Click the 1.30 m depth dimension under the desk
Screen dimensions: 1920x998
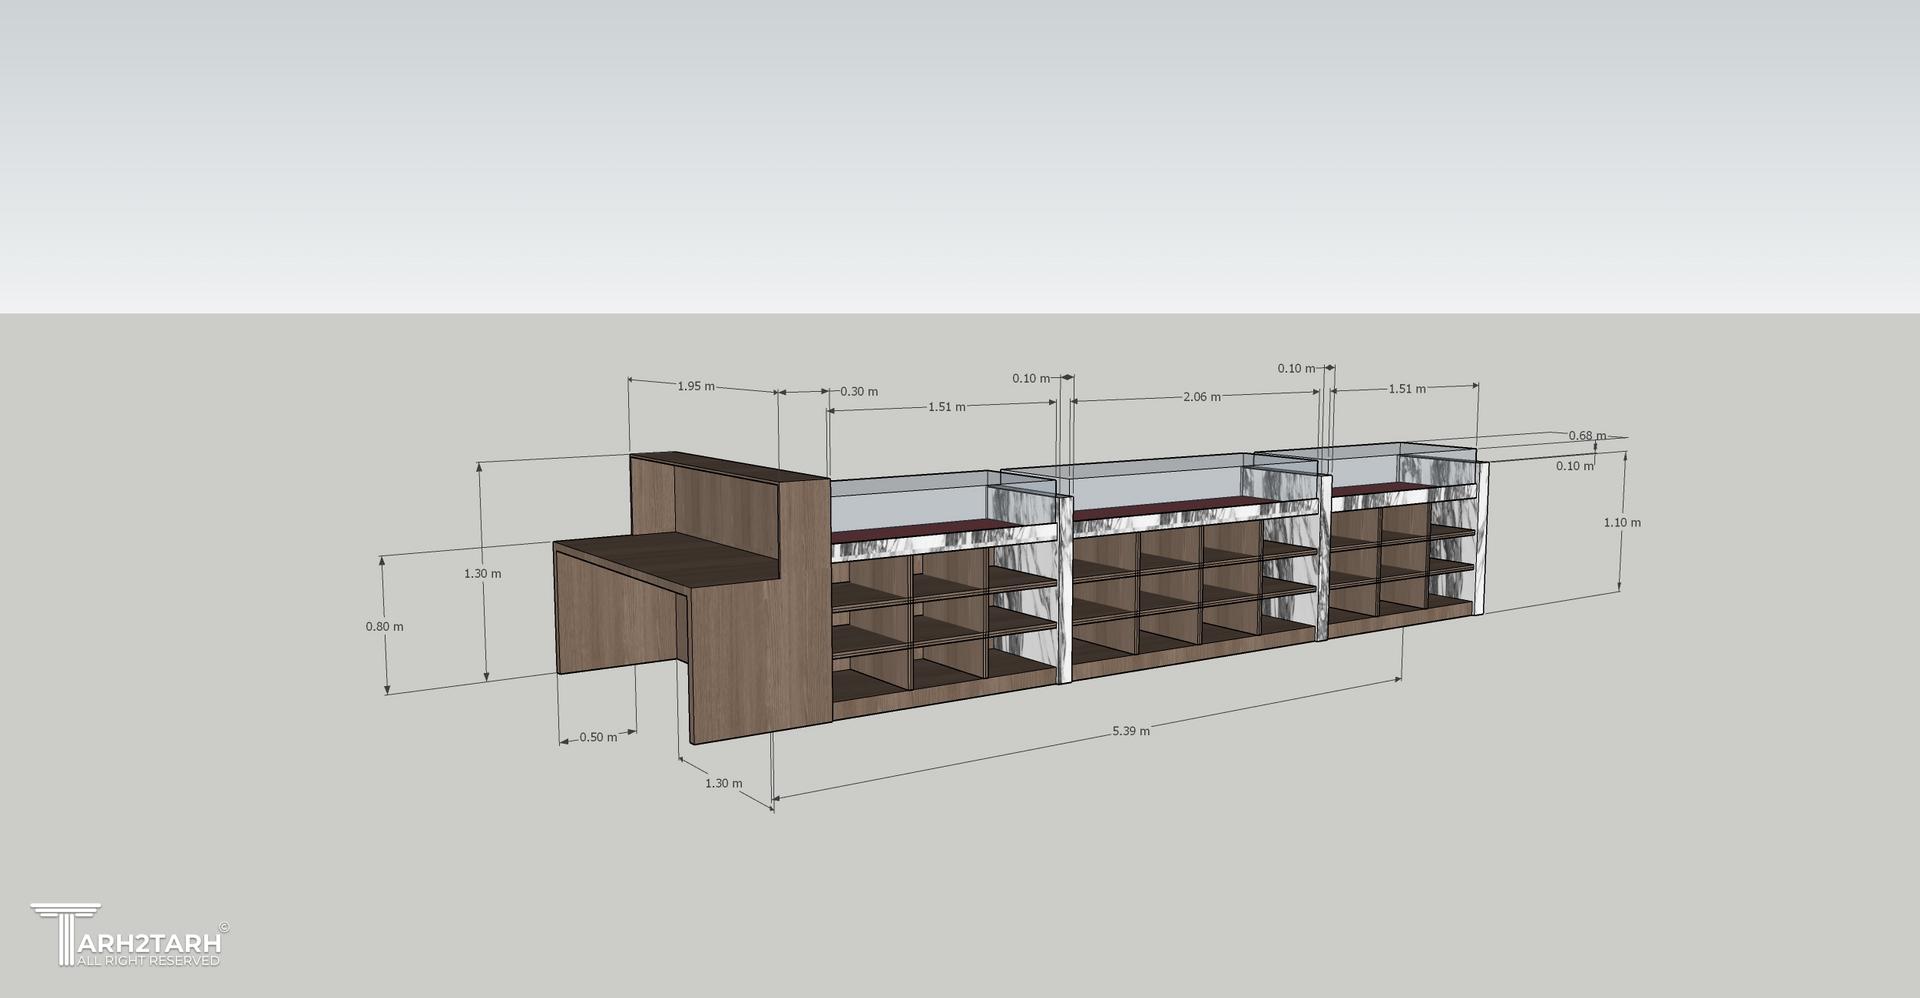point(723,783)
